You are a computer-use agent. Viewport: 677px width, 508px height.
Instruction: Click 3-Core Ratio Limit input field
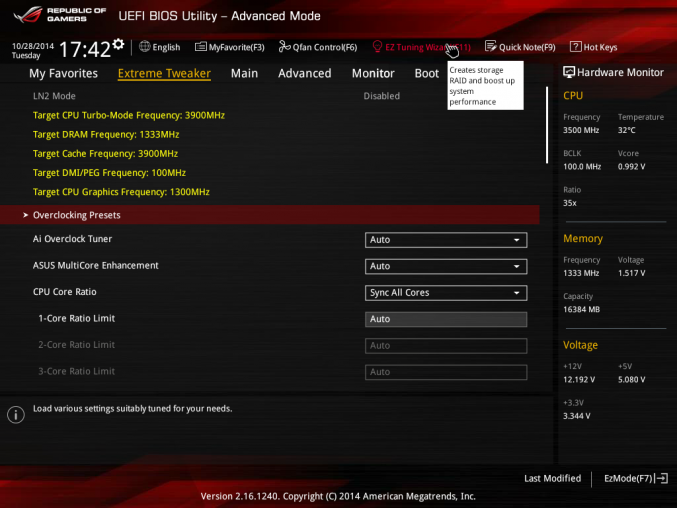(446, 372)
